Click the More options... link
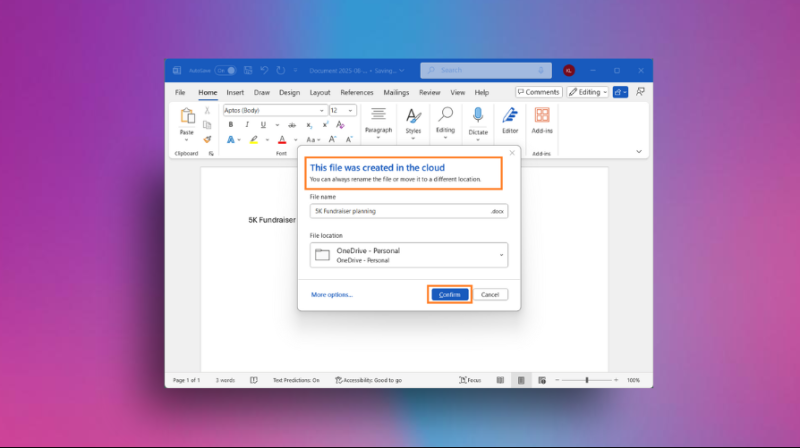Viewport: 800px width, 448px height. pos(332,295)
